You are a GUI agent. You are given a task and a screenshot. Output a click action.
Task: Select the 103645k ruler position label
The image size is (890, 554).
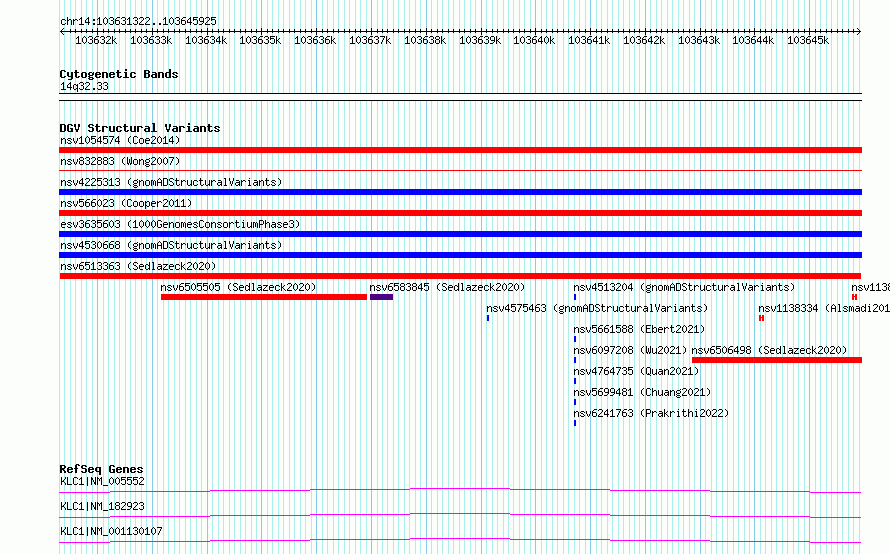pyautogui.click(x=808, y=40)
